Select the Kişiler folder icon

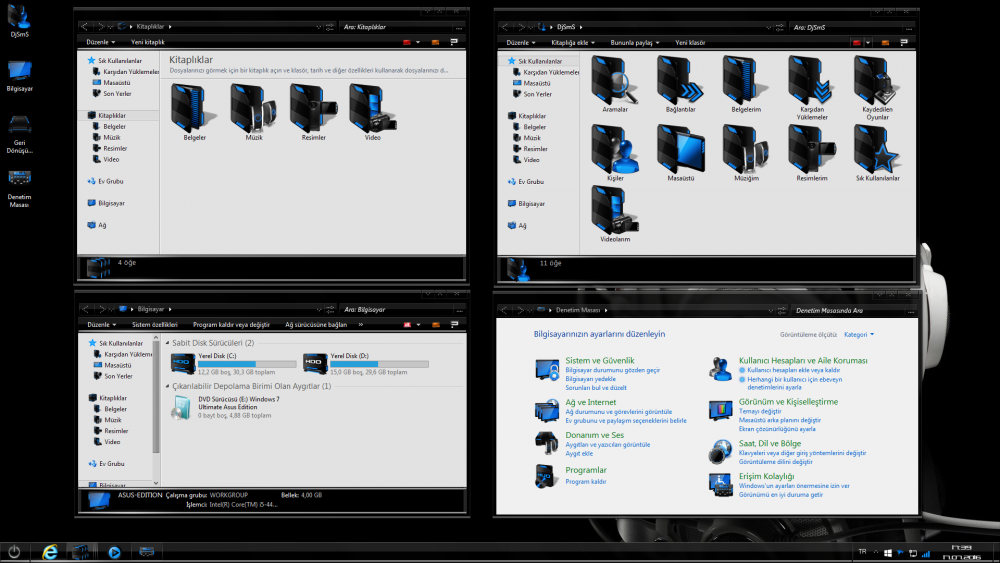(x=614, y=149)
